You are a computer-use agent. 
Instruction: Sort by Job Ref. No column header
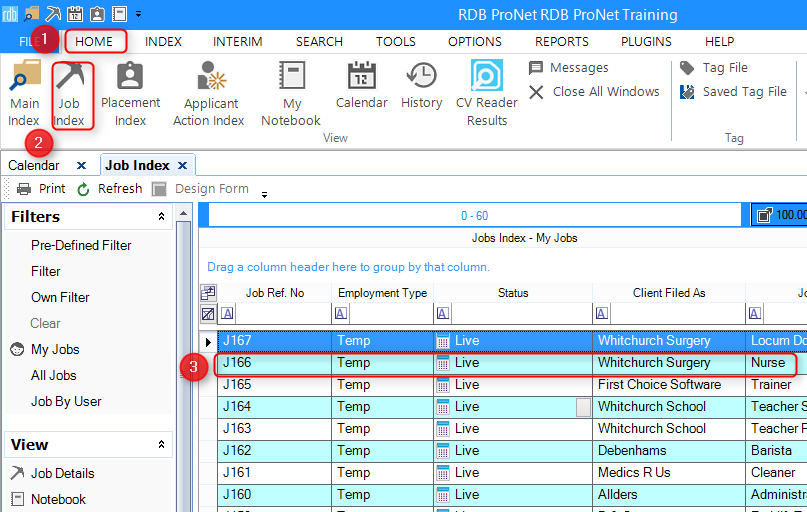(275, 293)
